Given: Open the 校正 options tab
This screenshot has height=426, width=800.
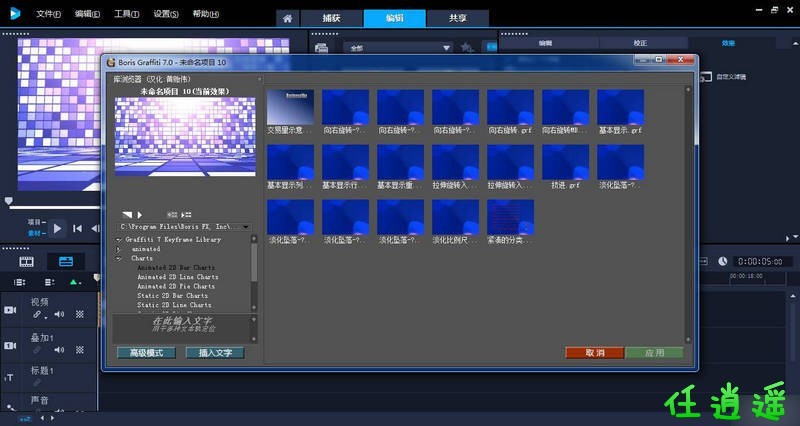Looking at the screenshot, I should coord(640,43).
